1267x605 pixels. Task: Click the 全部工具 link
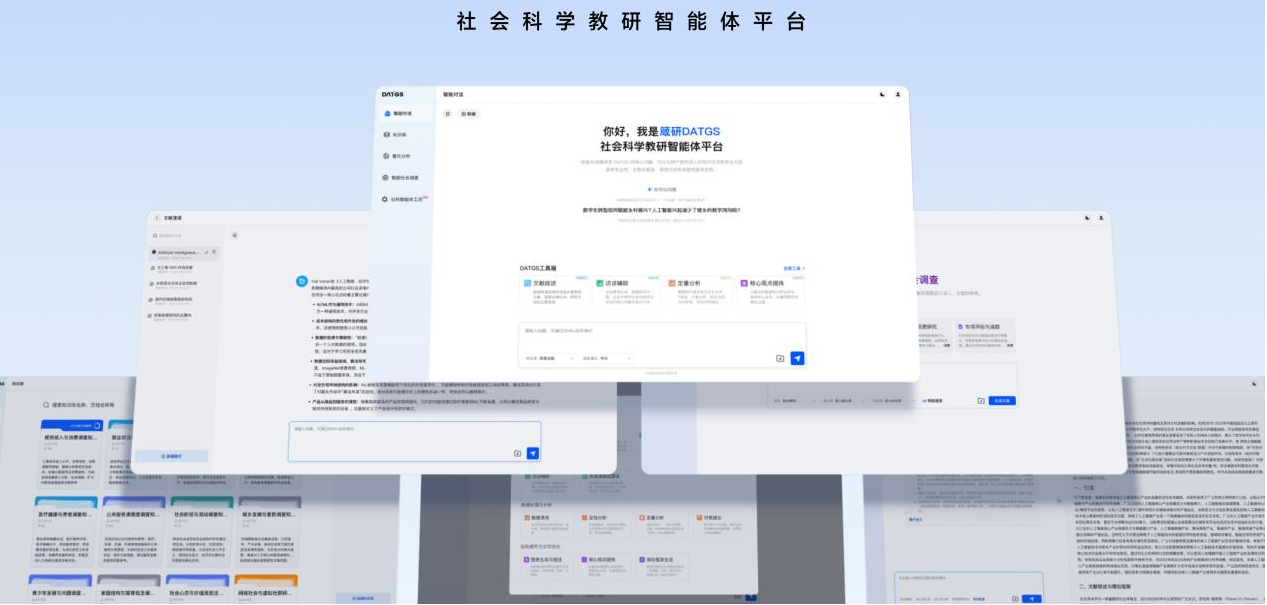[793, 268]
